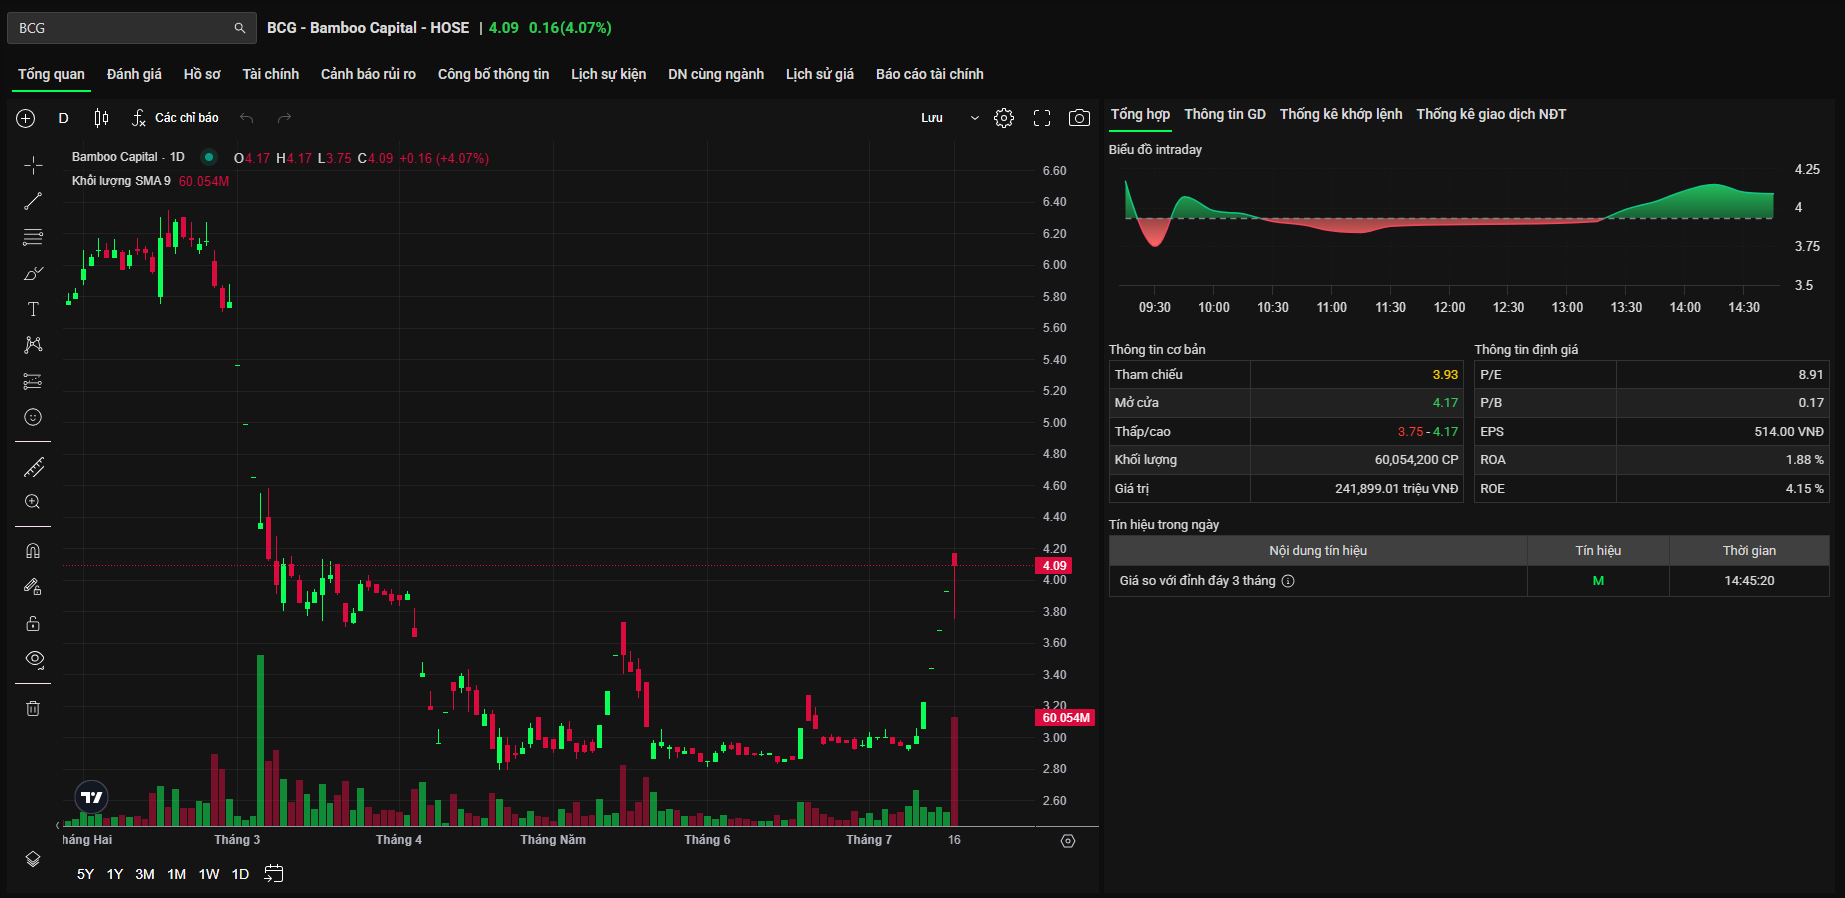
Task: Toggle hide all drawings eye icon
Action: (33, 659)
